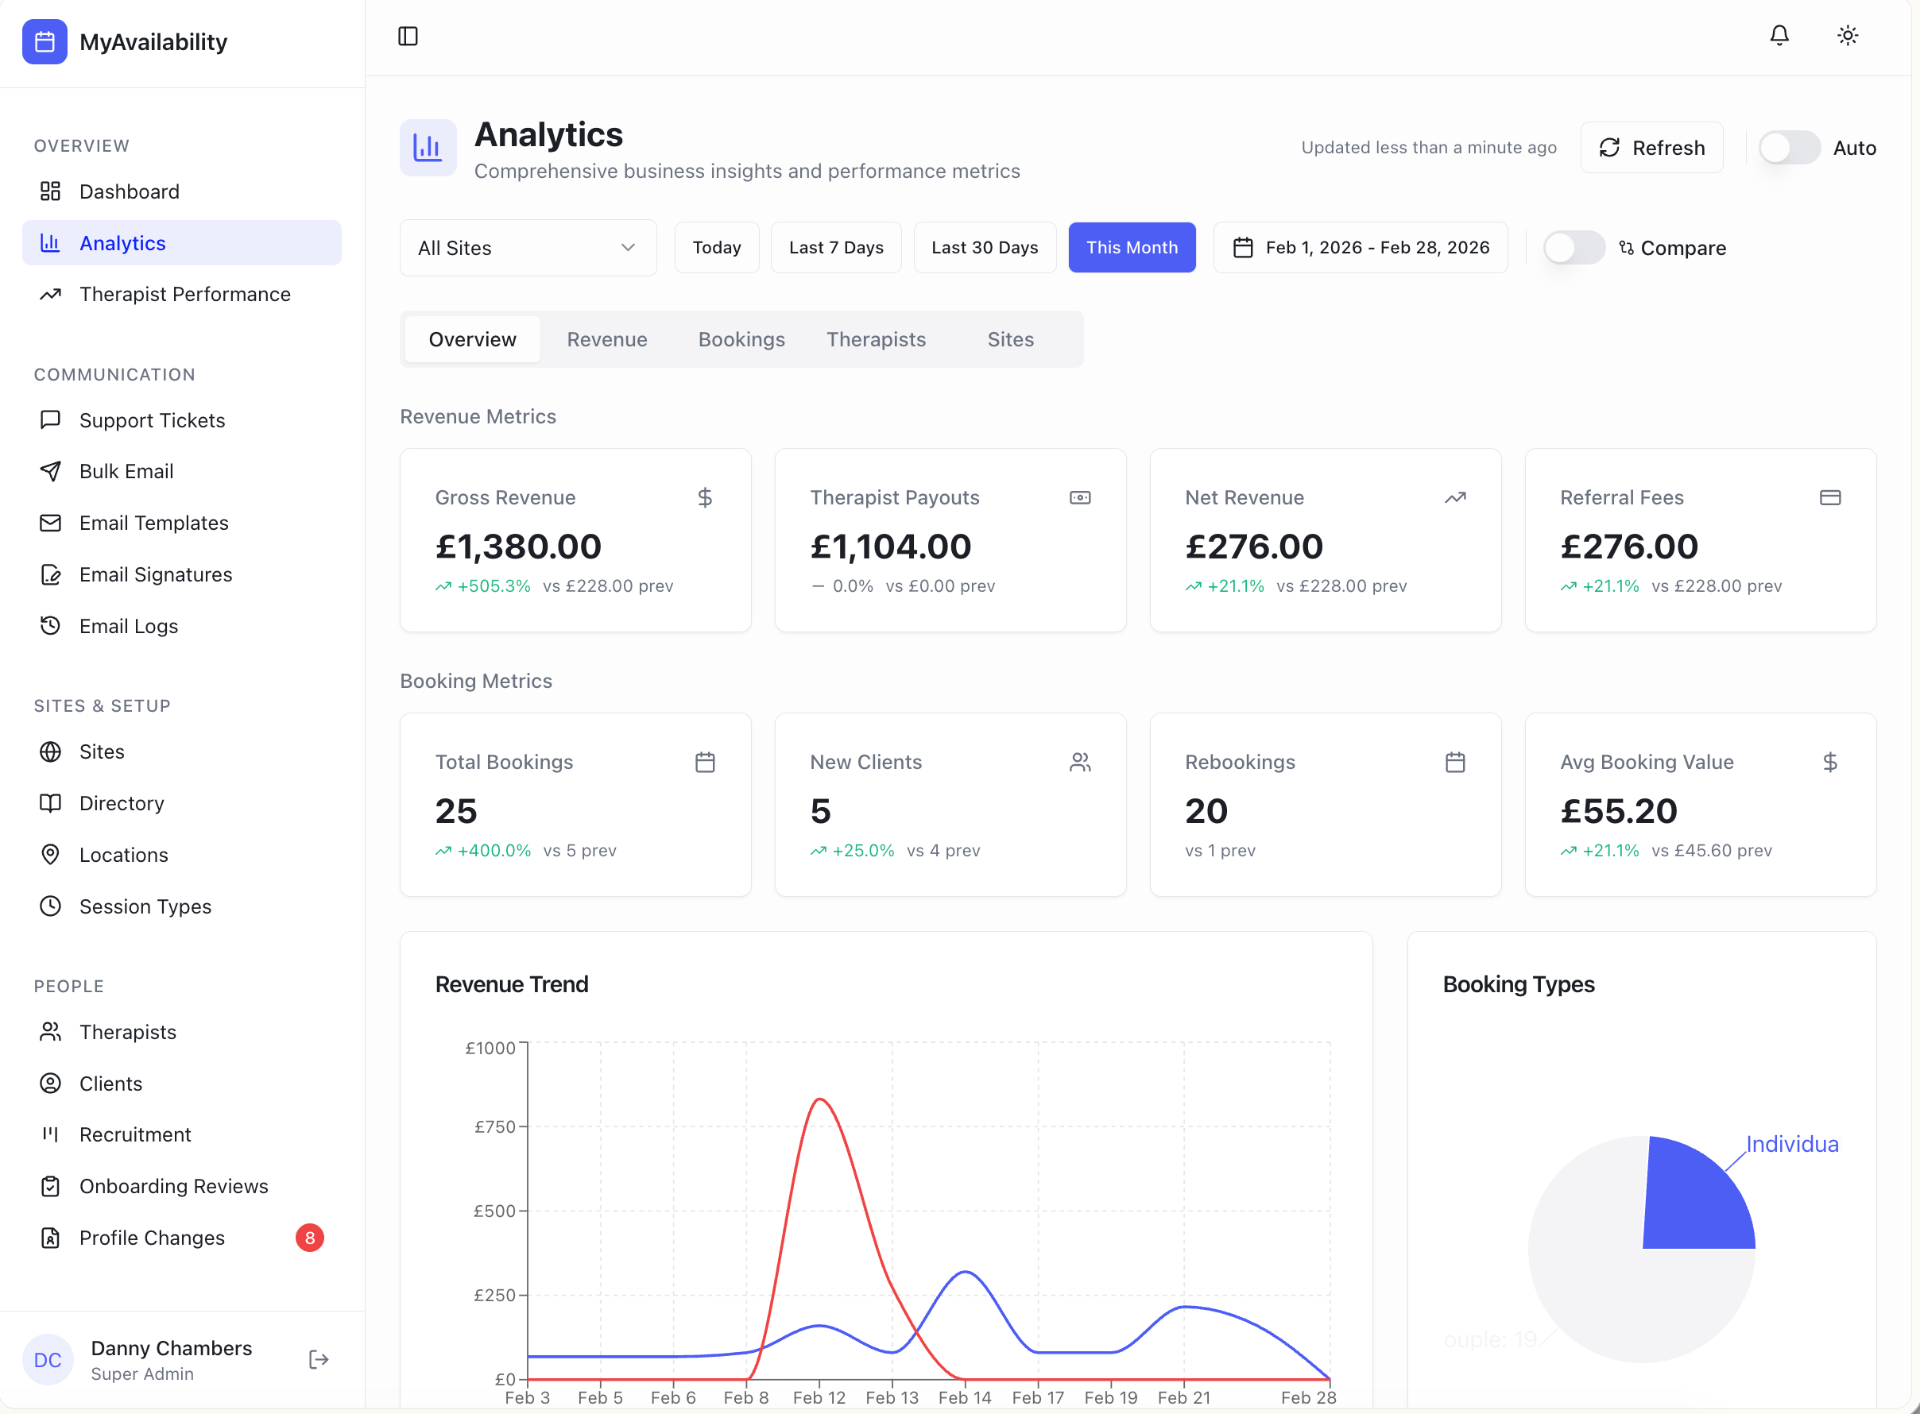
Task: Click the Email Logs history icon
Action: [x=50, y=626]
